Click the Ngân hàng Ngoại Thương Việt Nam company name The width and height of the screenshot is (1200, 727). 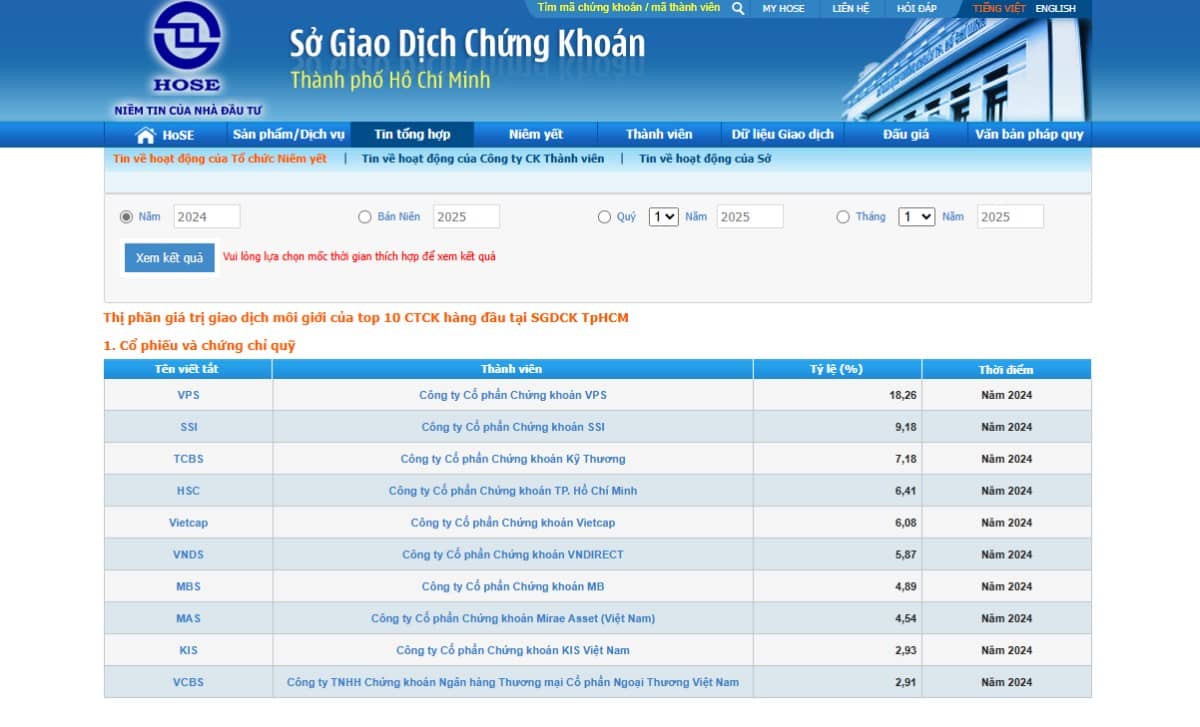pos(513,683)
